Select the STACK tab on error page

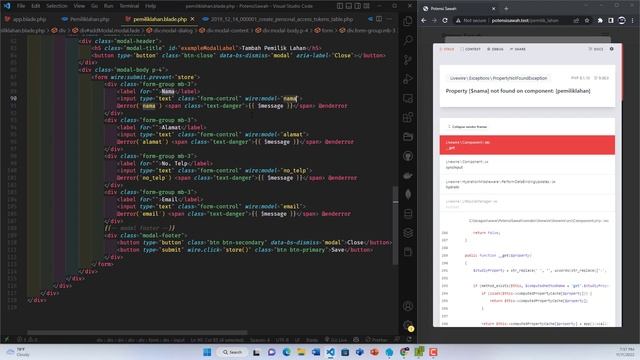(447, 49)
